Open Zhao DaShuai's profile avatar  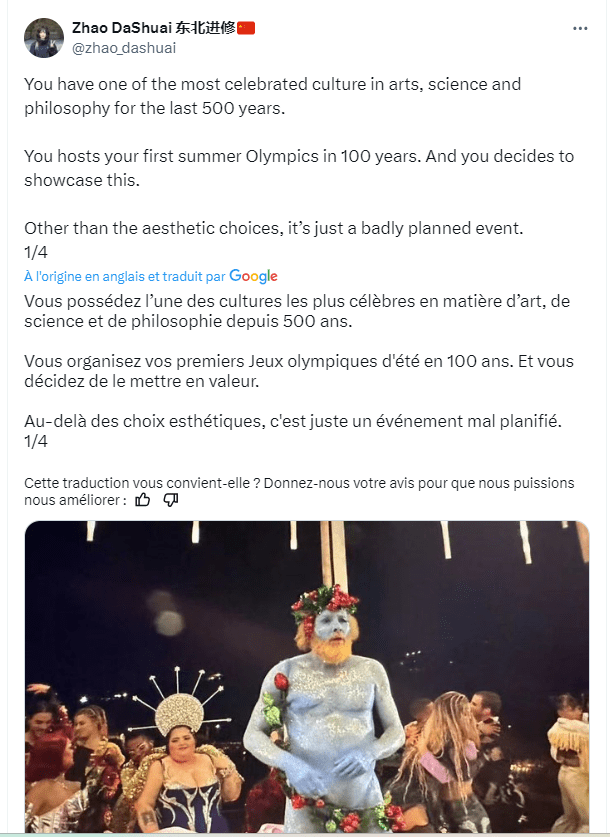pos(42,36)
